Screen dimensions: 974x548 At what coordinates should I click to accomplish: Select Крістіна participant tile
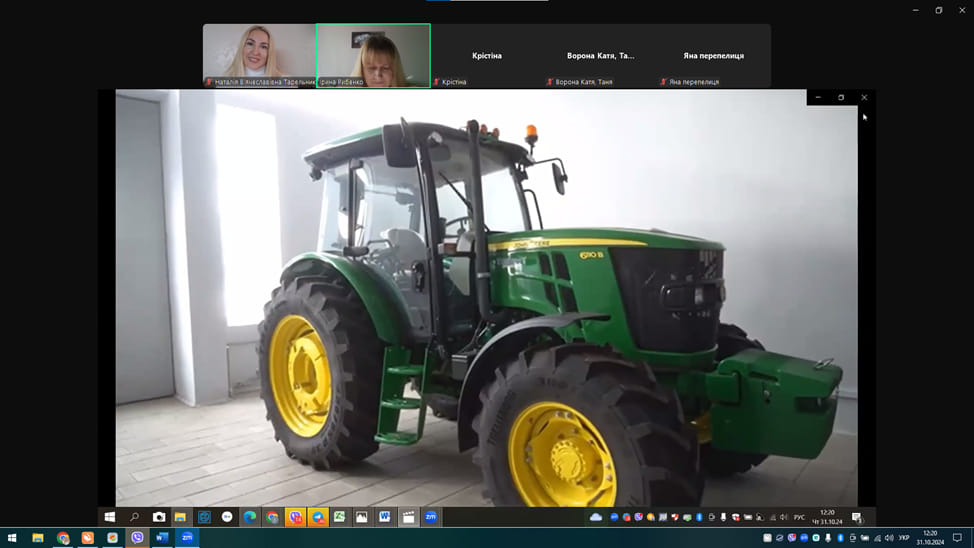click(x=487, y=55)
